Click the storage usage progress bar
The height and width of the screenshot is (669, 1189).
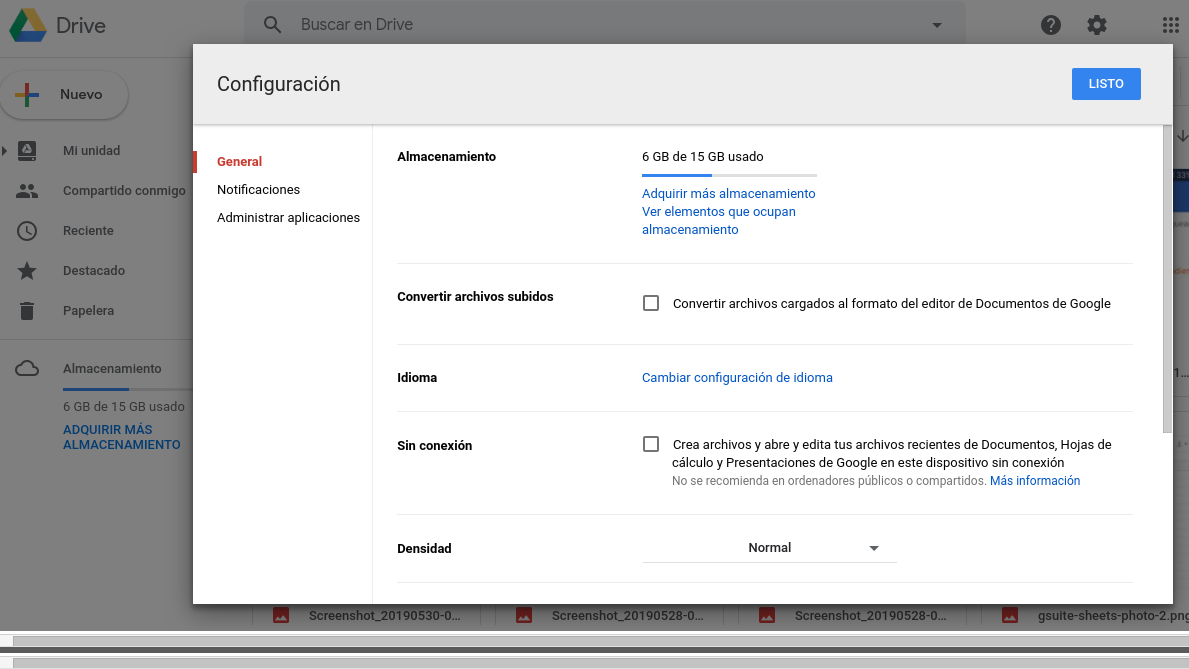(x=729, y=175)
